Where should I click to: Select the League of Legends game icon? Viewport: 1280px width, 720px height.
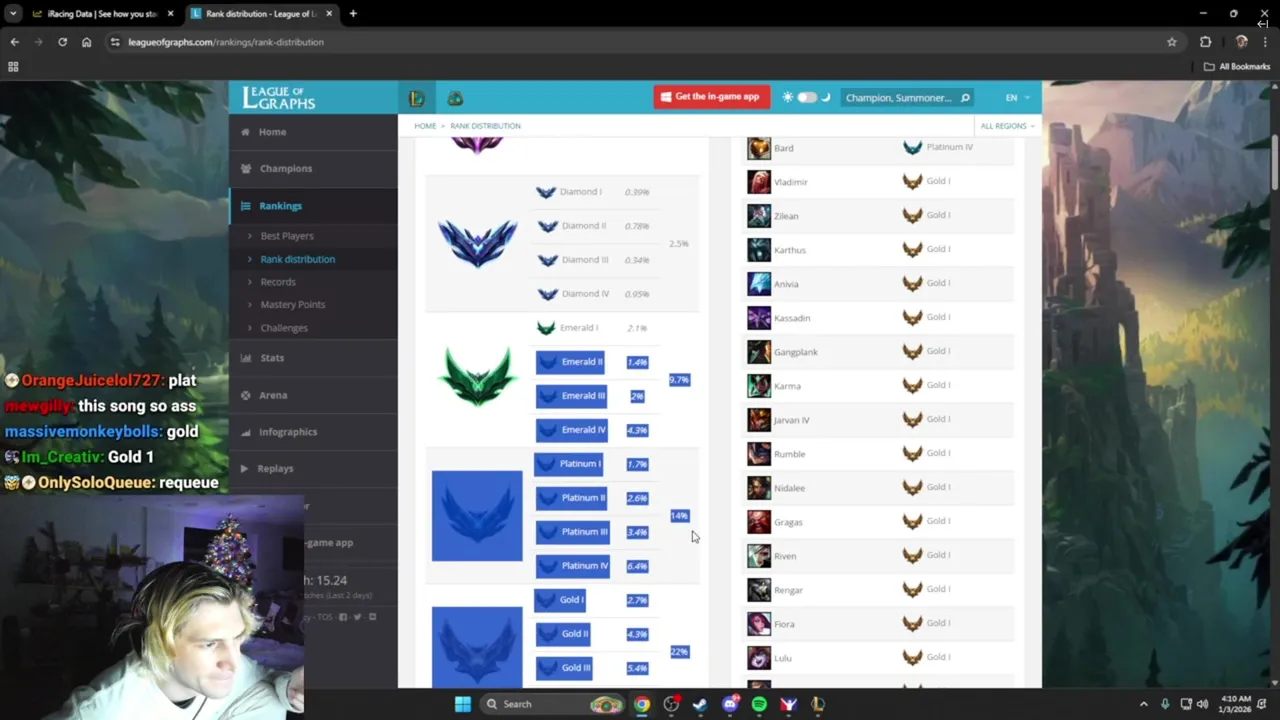(x=417, y=98)
